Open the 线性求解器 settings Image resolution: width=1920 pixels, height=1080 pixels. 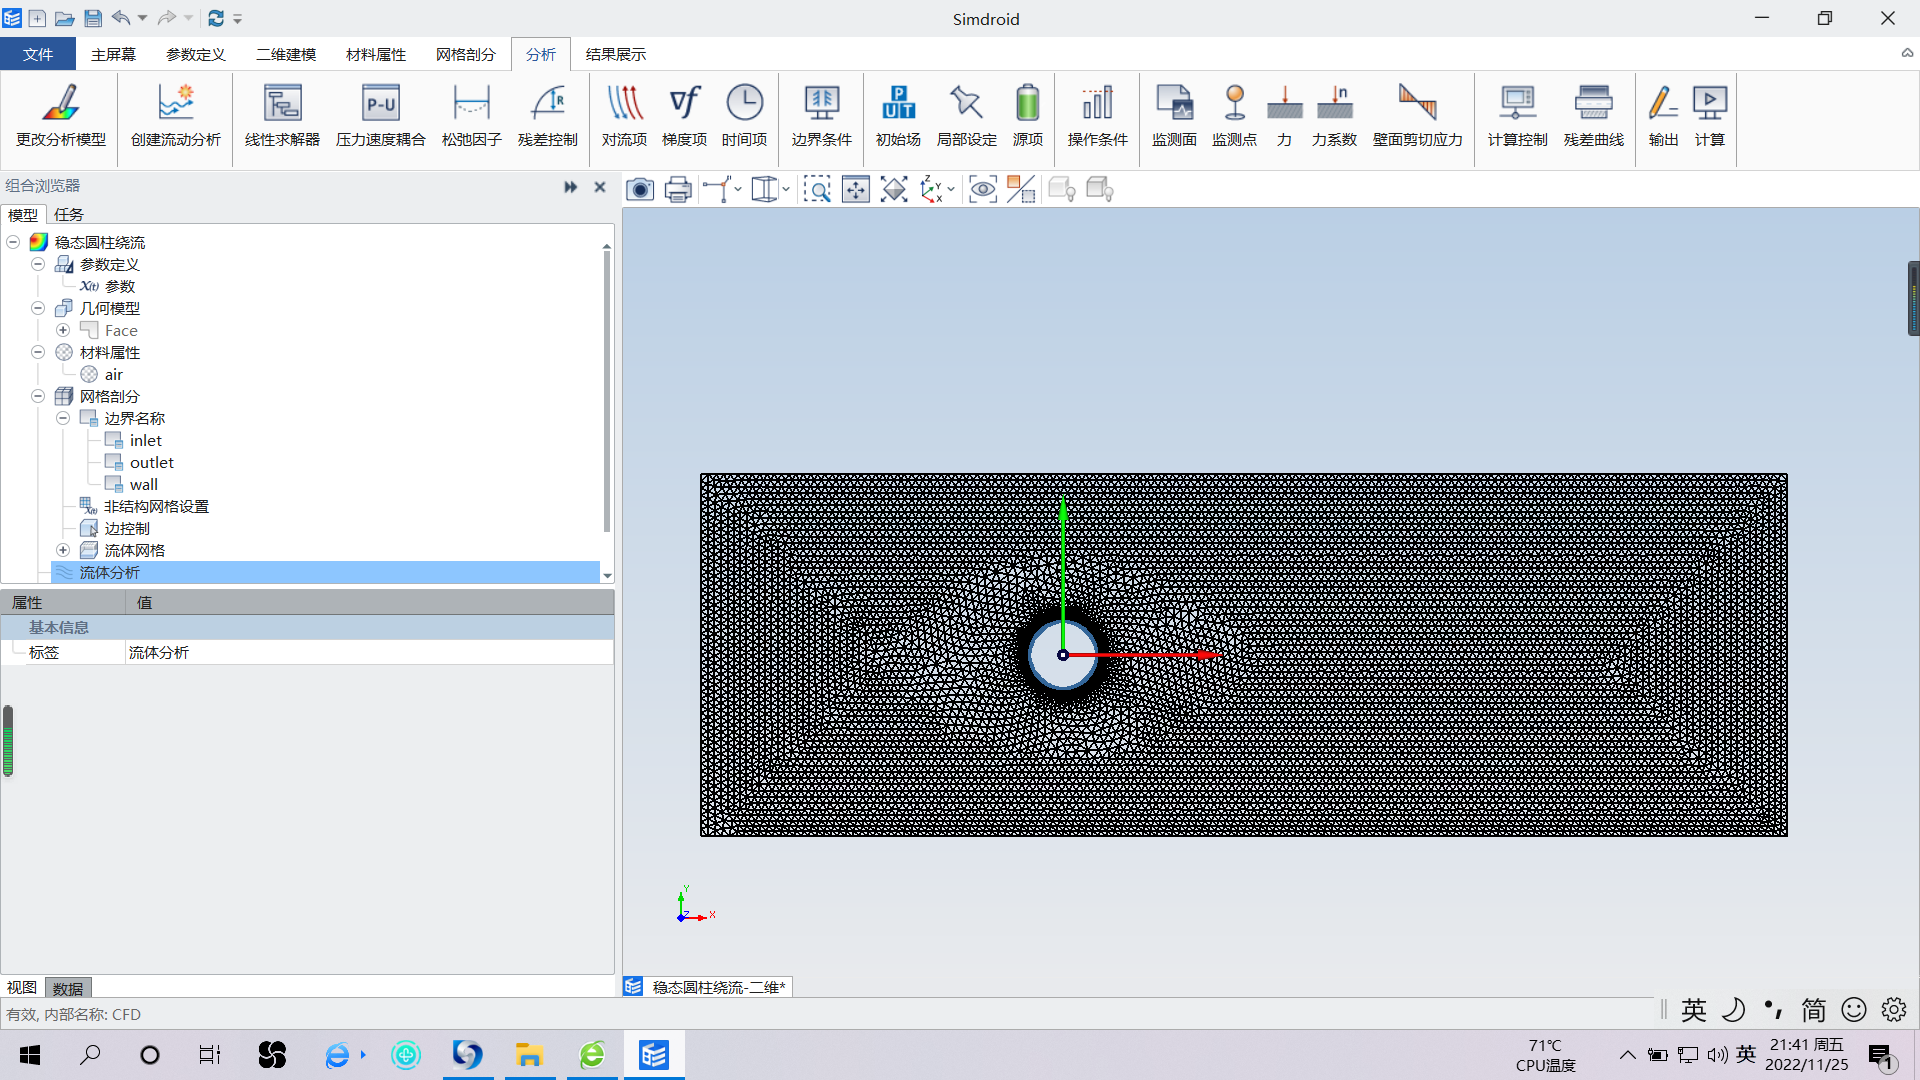(x=282, y=116)
